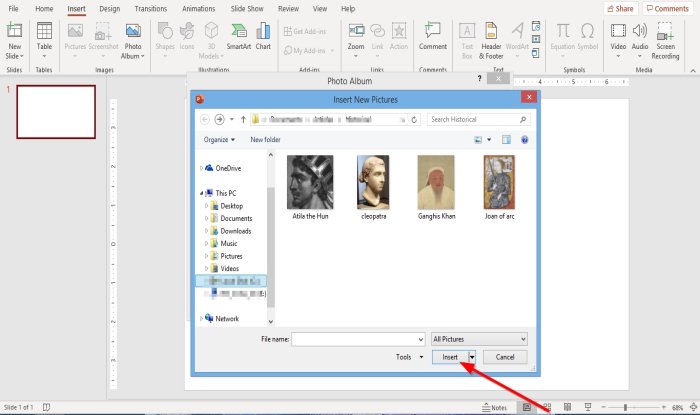Switch to the Review tab
This screenshot has width=700, height=415.
coord(288,8)
